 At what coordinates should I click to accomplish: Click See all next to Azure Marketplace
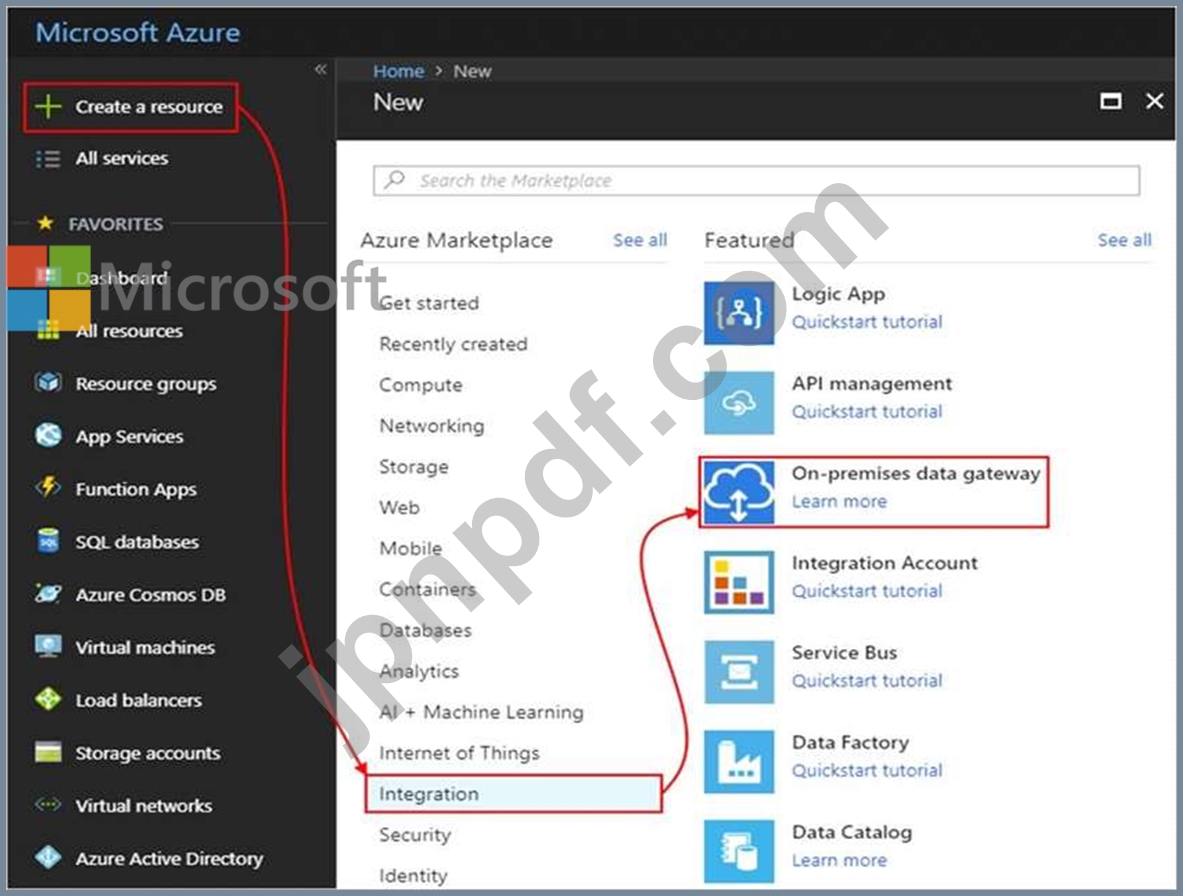640,240
